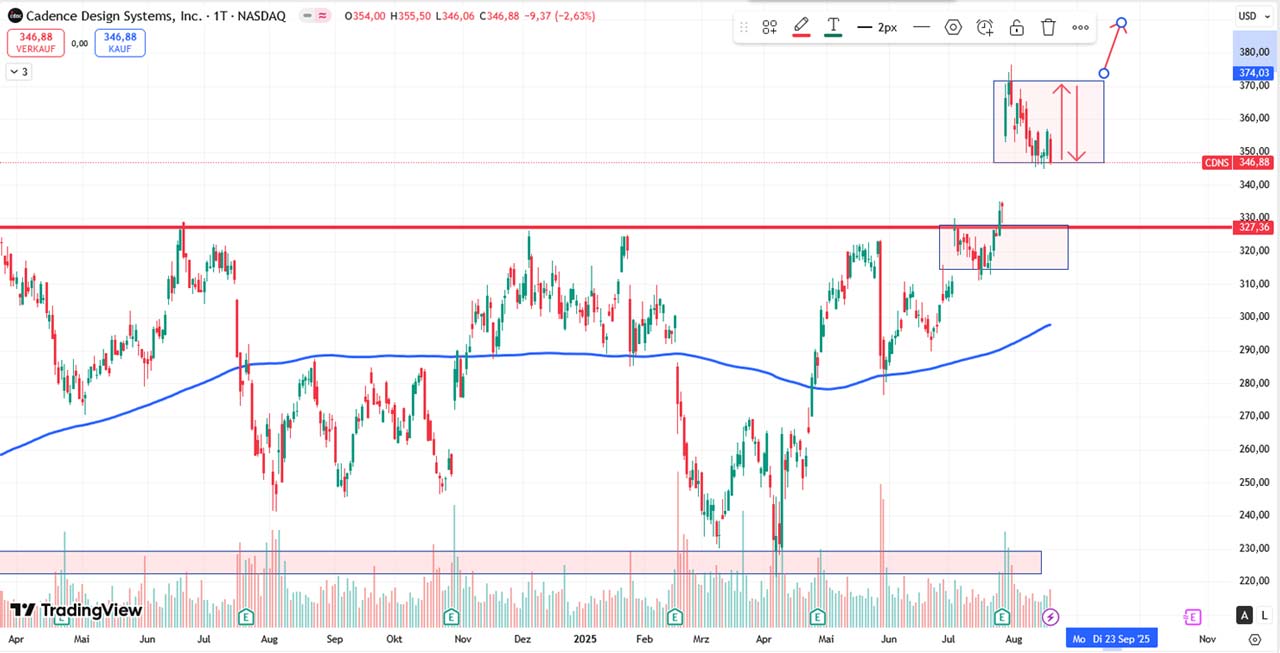Grab the floating toolbar's dotted drag handle
Image resolution: width=1280 pixels, height=653 pixels.
coord(743,27)
